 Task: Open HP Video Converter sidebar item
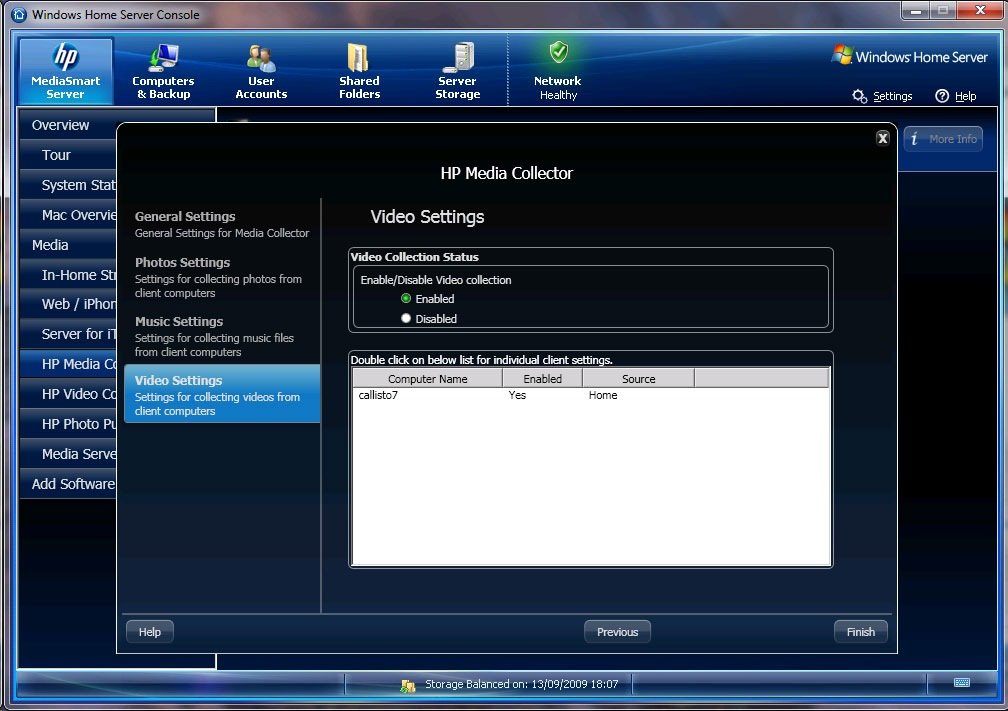coord(68,394)
